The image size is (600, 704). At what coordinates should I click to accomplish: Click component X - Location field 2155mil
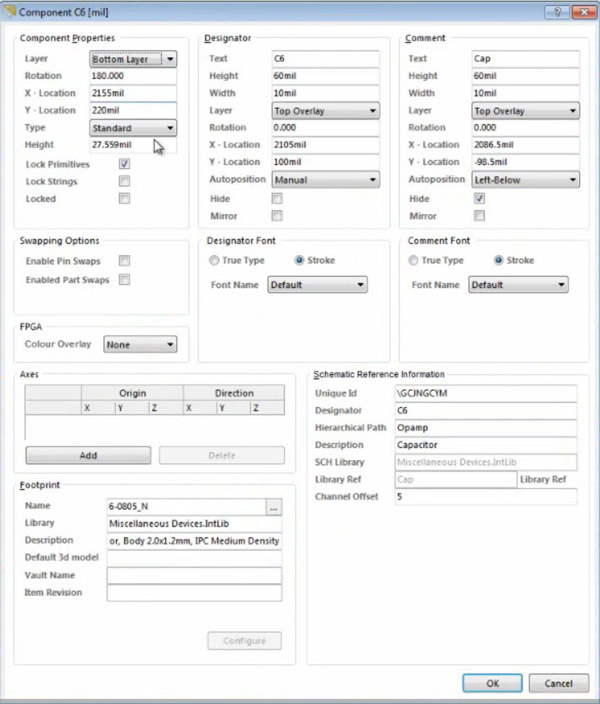coord(133,93)
